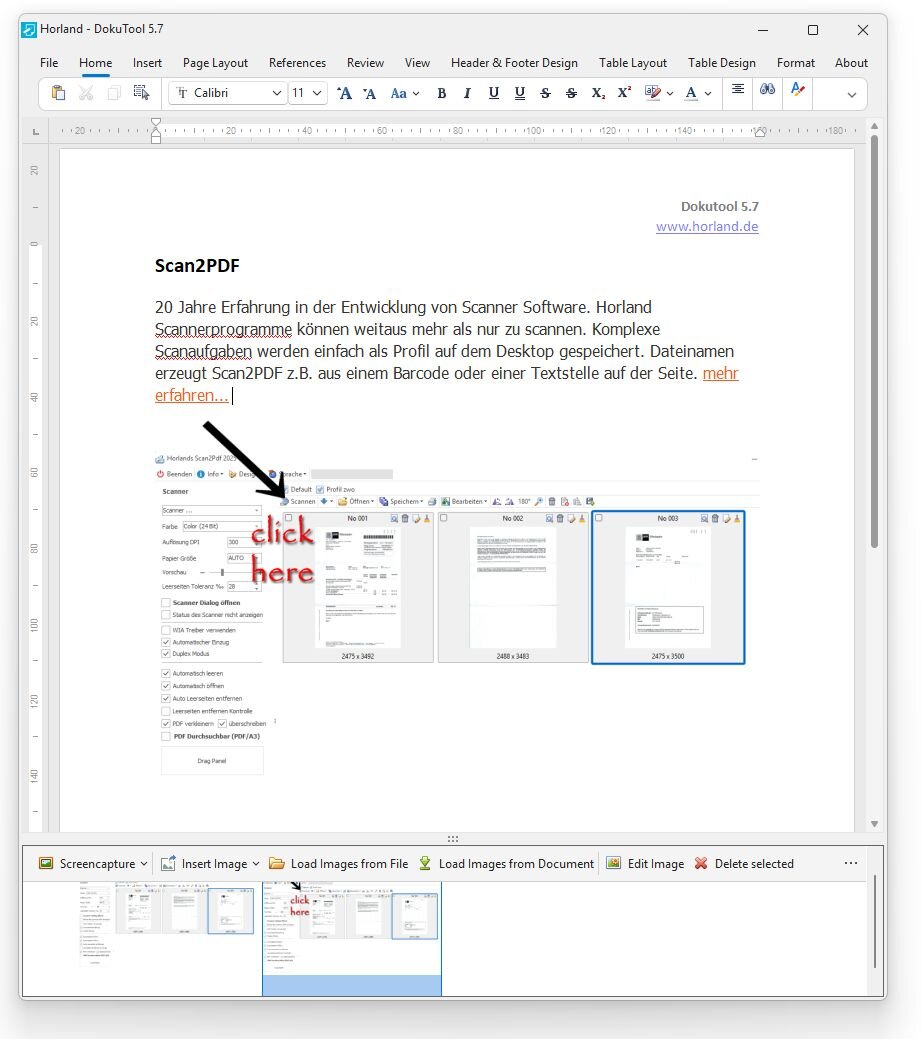Viewport: 921px width, 1039px height.
Task: Open the About tab
Action: 851,63
